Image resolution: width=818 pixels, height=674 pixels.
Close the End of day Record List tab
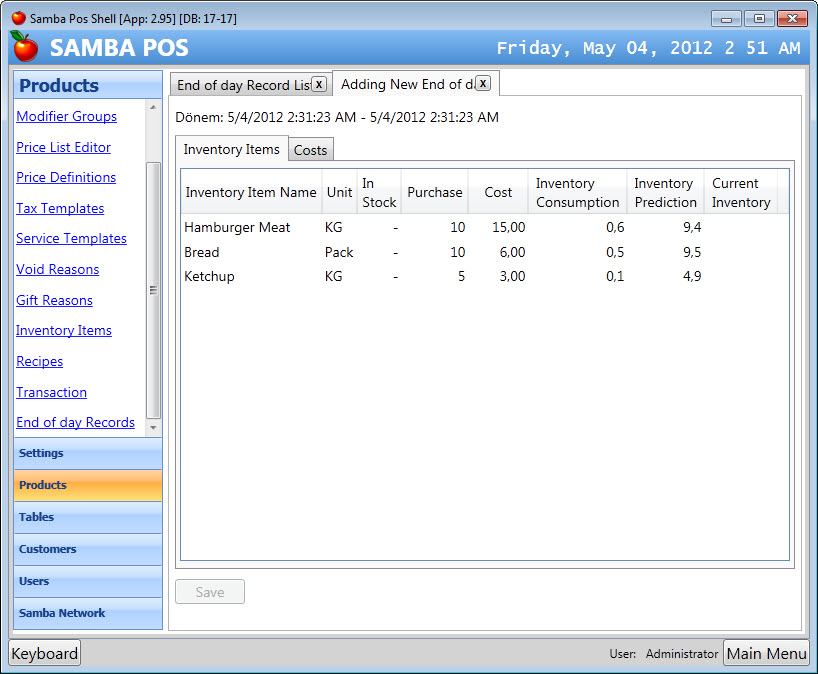click(x=319, y=84)
